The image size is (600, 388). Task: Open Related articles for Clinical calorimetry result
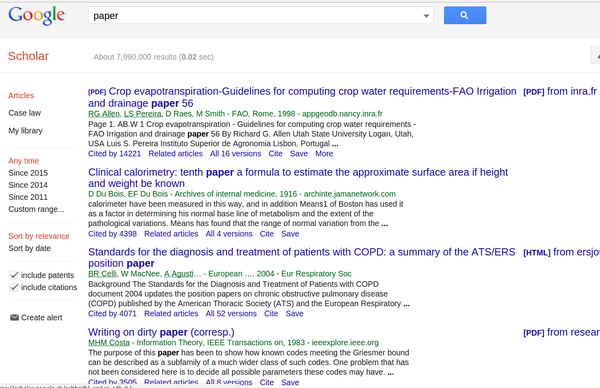click(x=171, y=234)
